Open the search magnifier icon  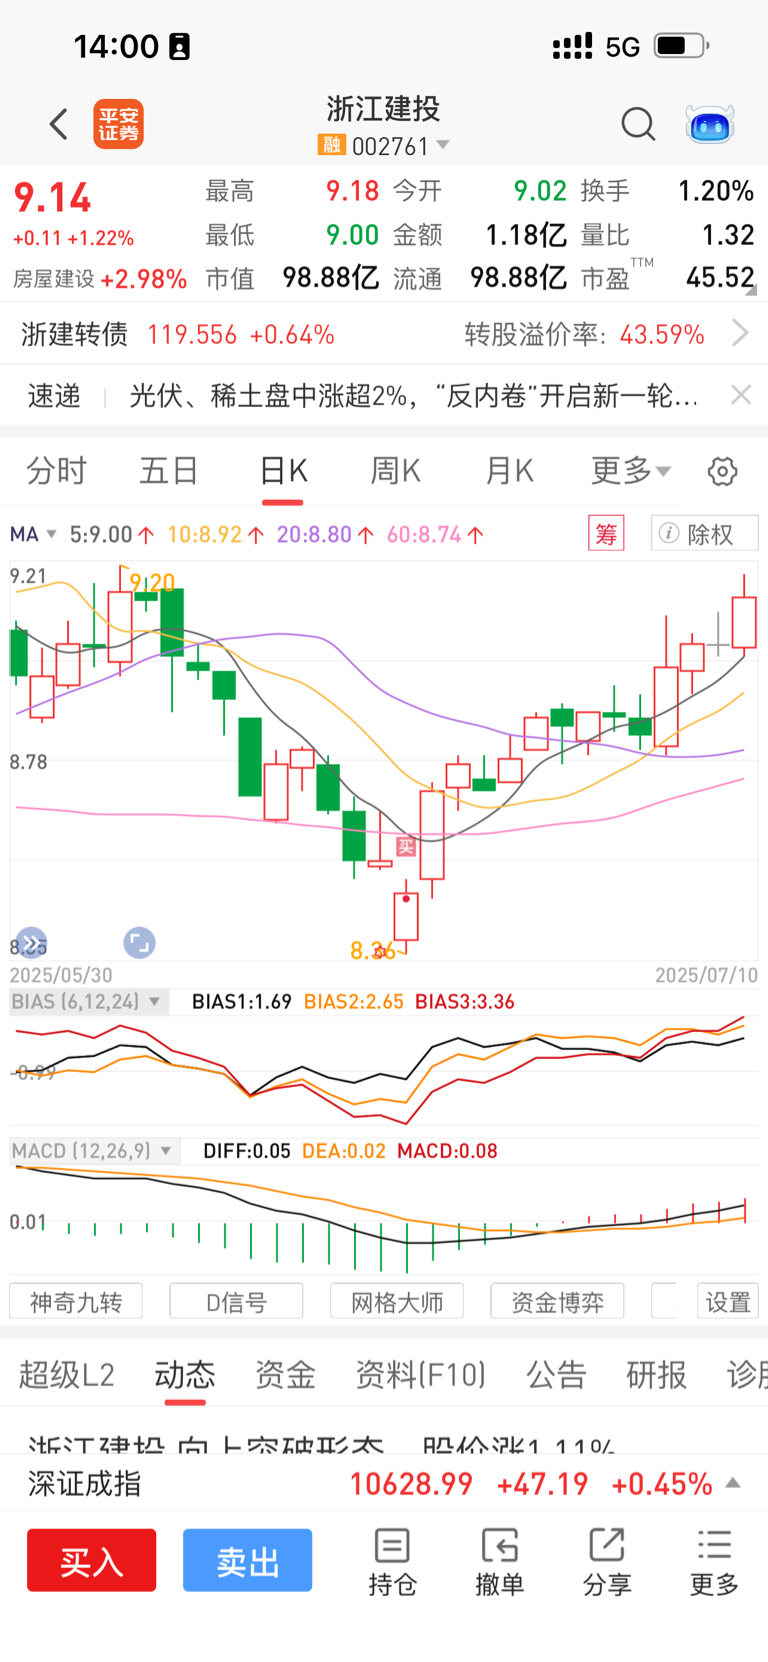[x=638, y=125]
